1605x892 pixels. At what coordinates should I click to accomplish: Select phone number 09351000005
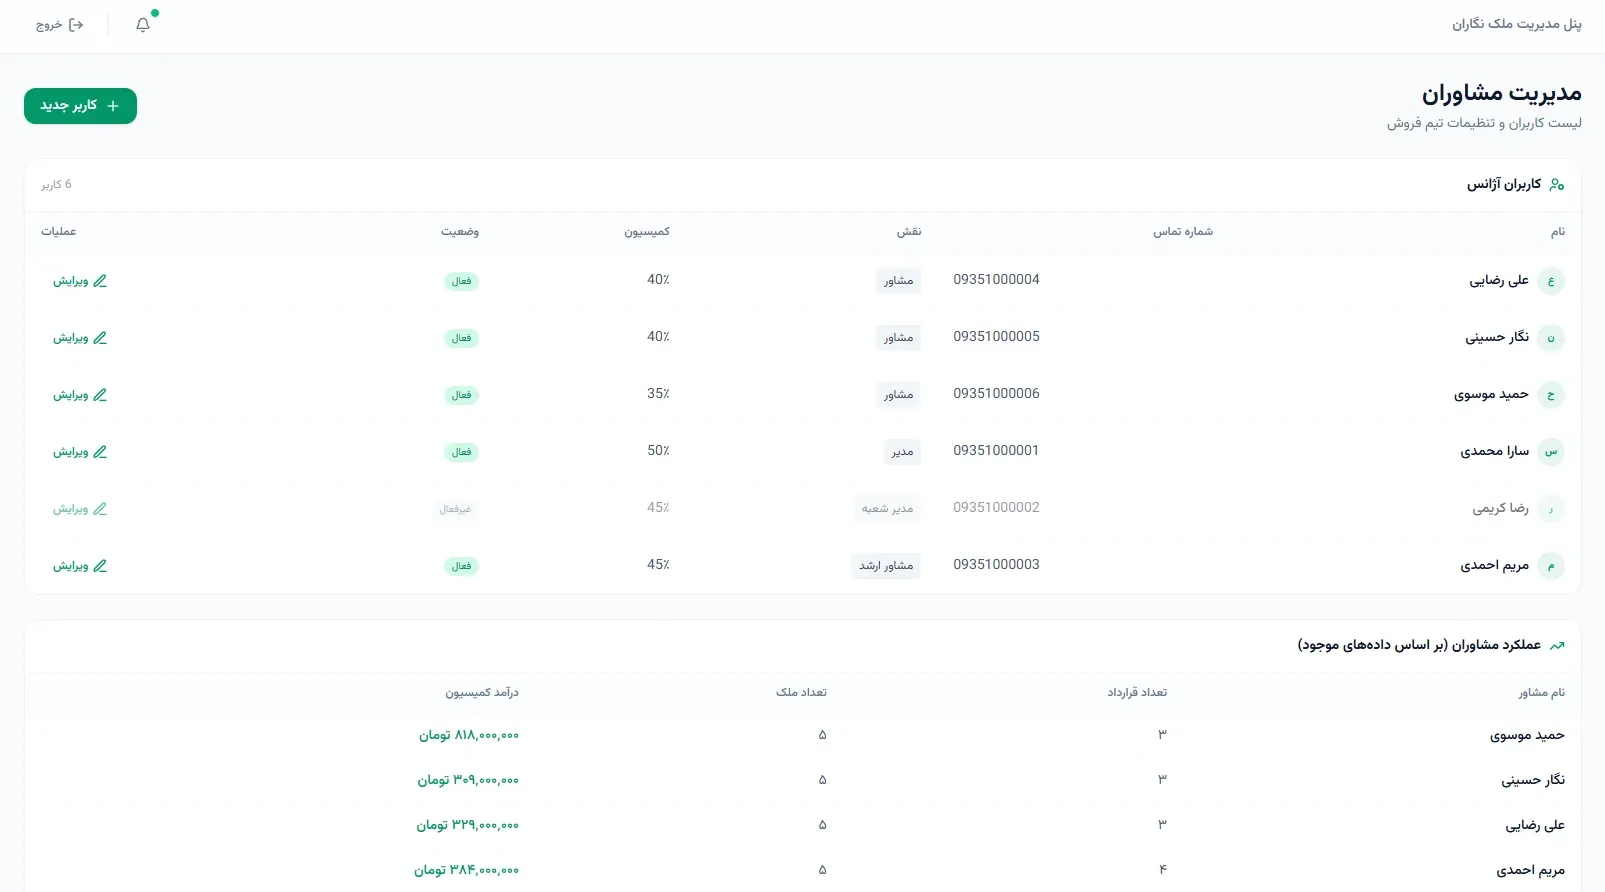[x=996, y=337]
